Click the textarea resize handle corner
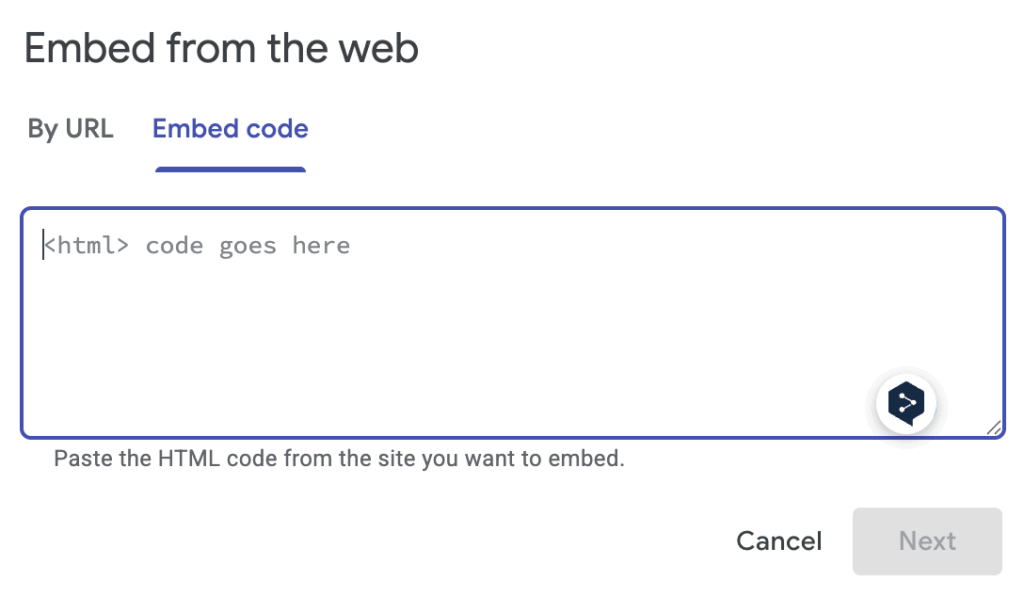This screenshot has height=597, width=1024. pos(993,427)
